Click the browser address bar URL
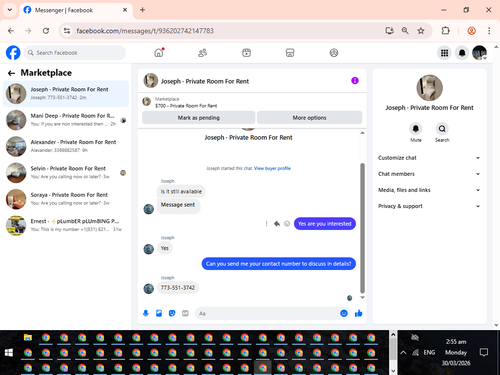 click(x=145, y=31)
